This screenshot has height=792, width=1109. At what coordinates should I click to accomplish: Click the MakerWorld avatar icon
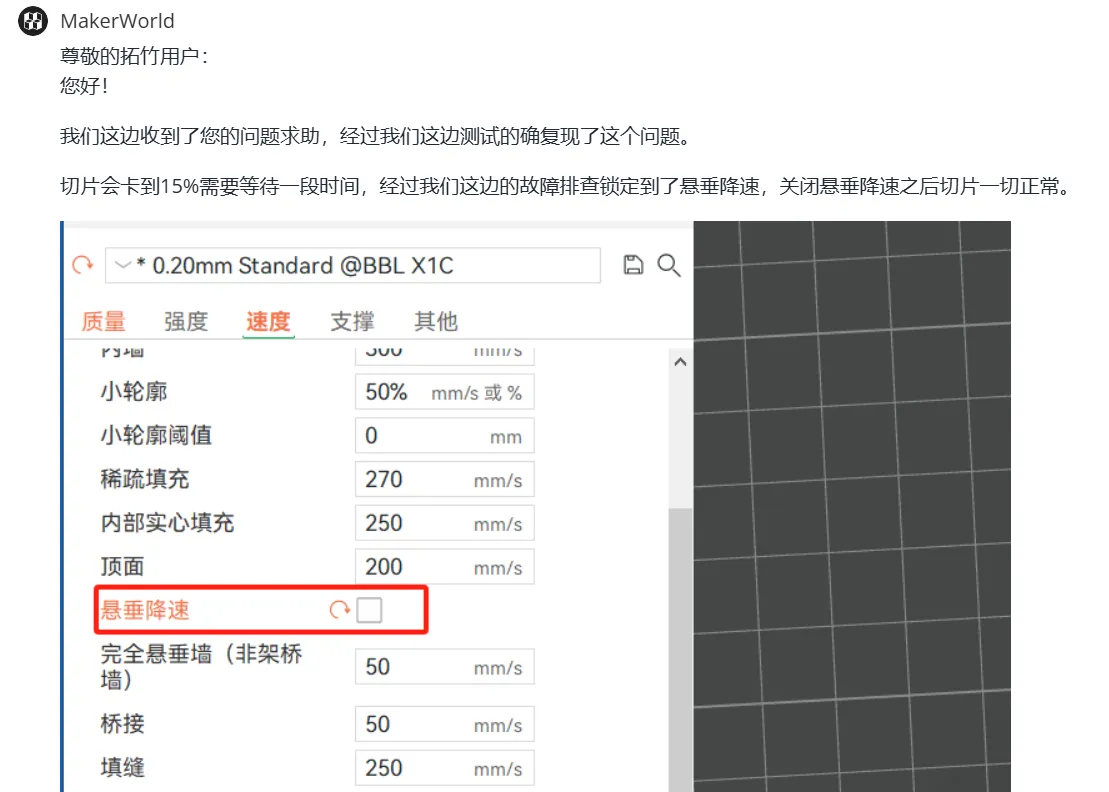(x=33, y=21)
